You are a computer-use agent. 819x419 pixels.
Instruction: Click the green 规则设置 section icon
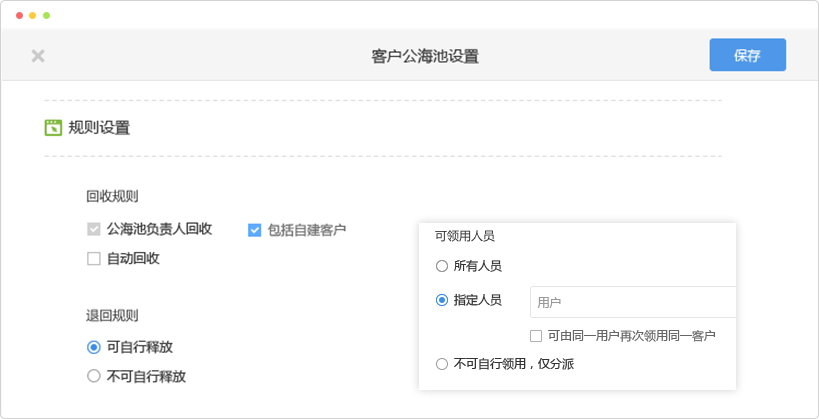54,128
